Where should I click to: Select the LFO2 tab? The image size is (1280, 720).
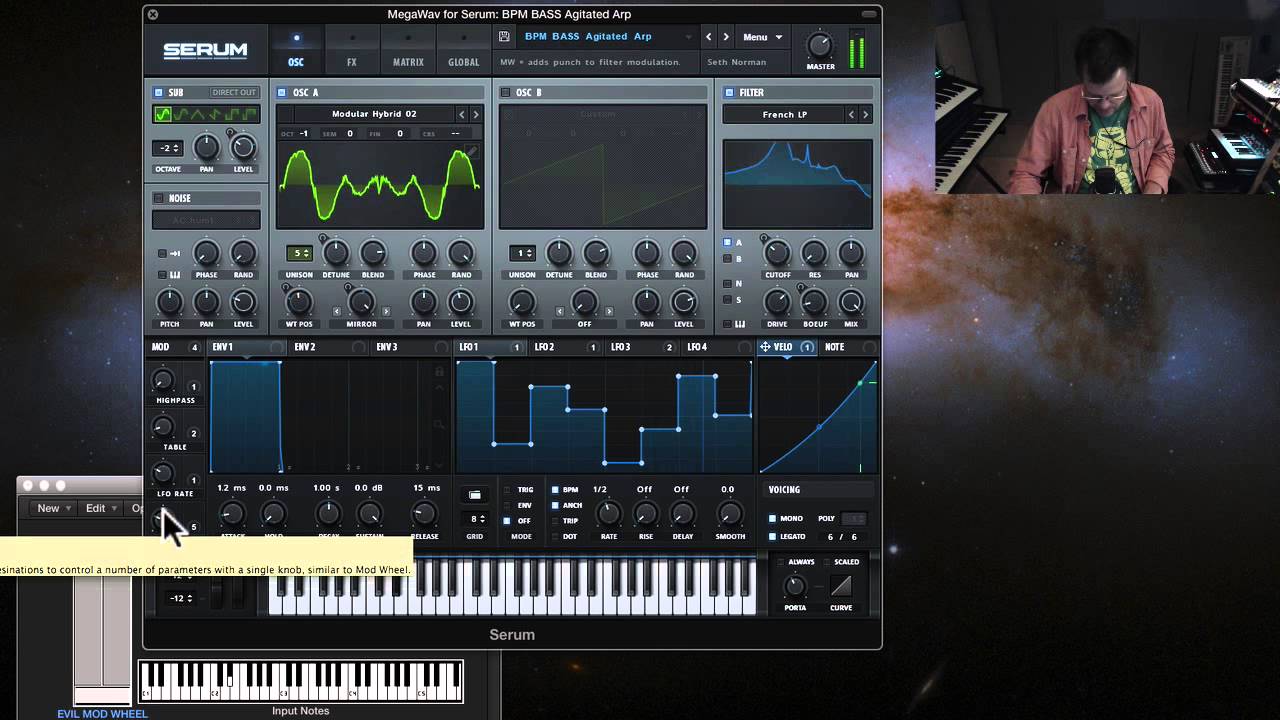pyautogui.click(x=565, y=347)
